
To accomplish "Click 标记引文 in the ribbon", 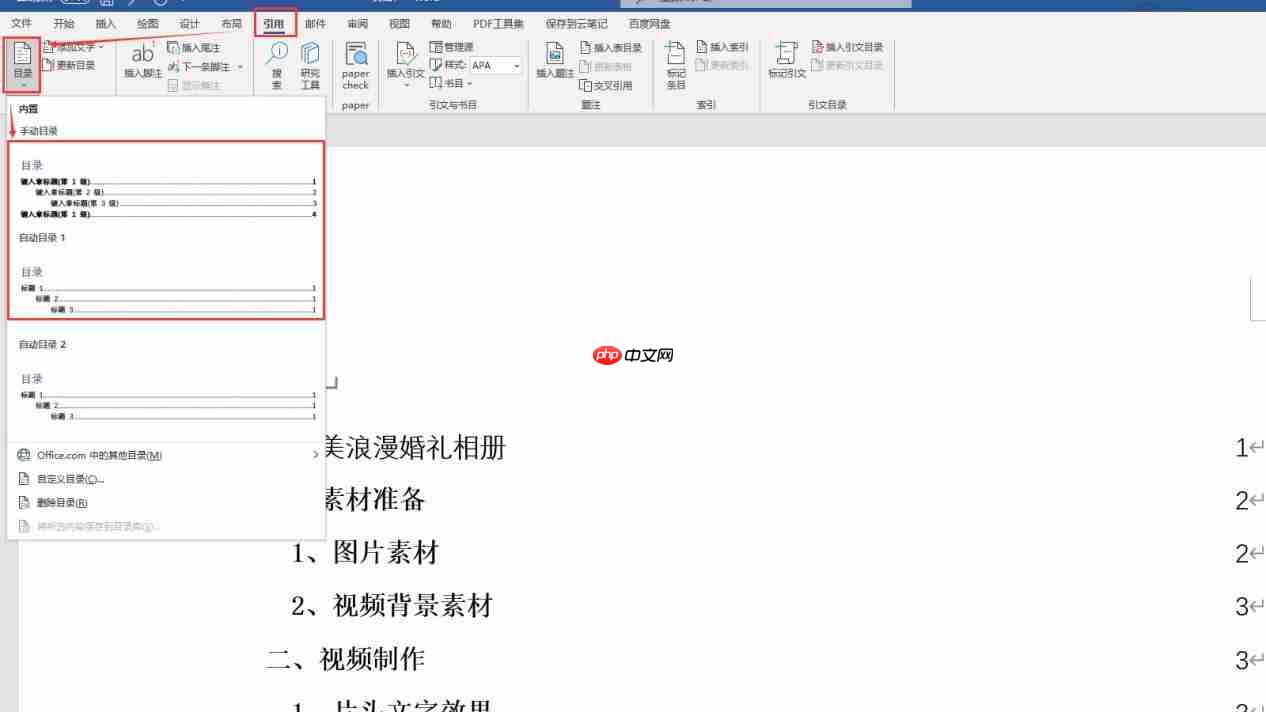I will pyautogui.click(x=787, y=61).
